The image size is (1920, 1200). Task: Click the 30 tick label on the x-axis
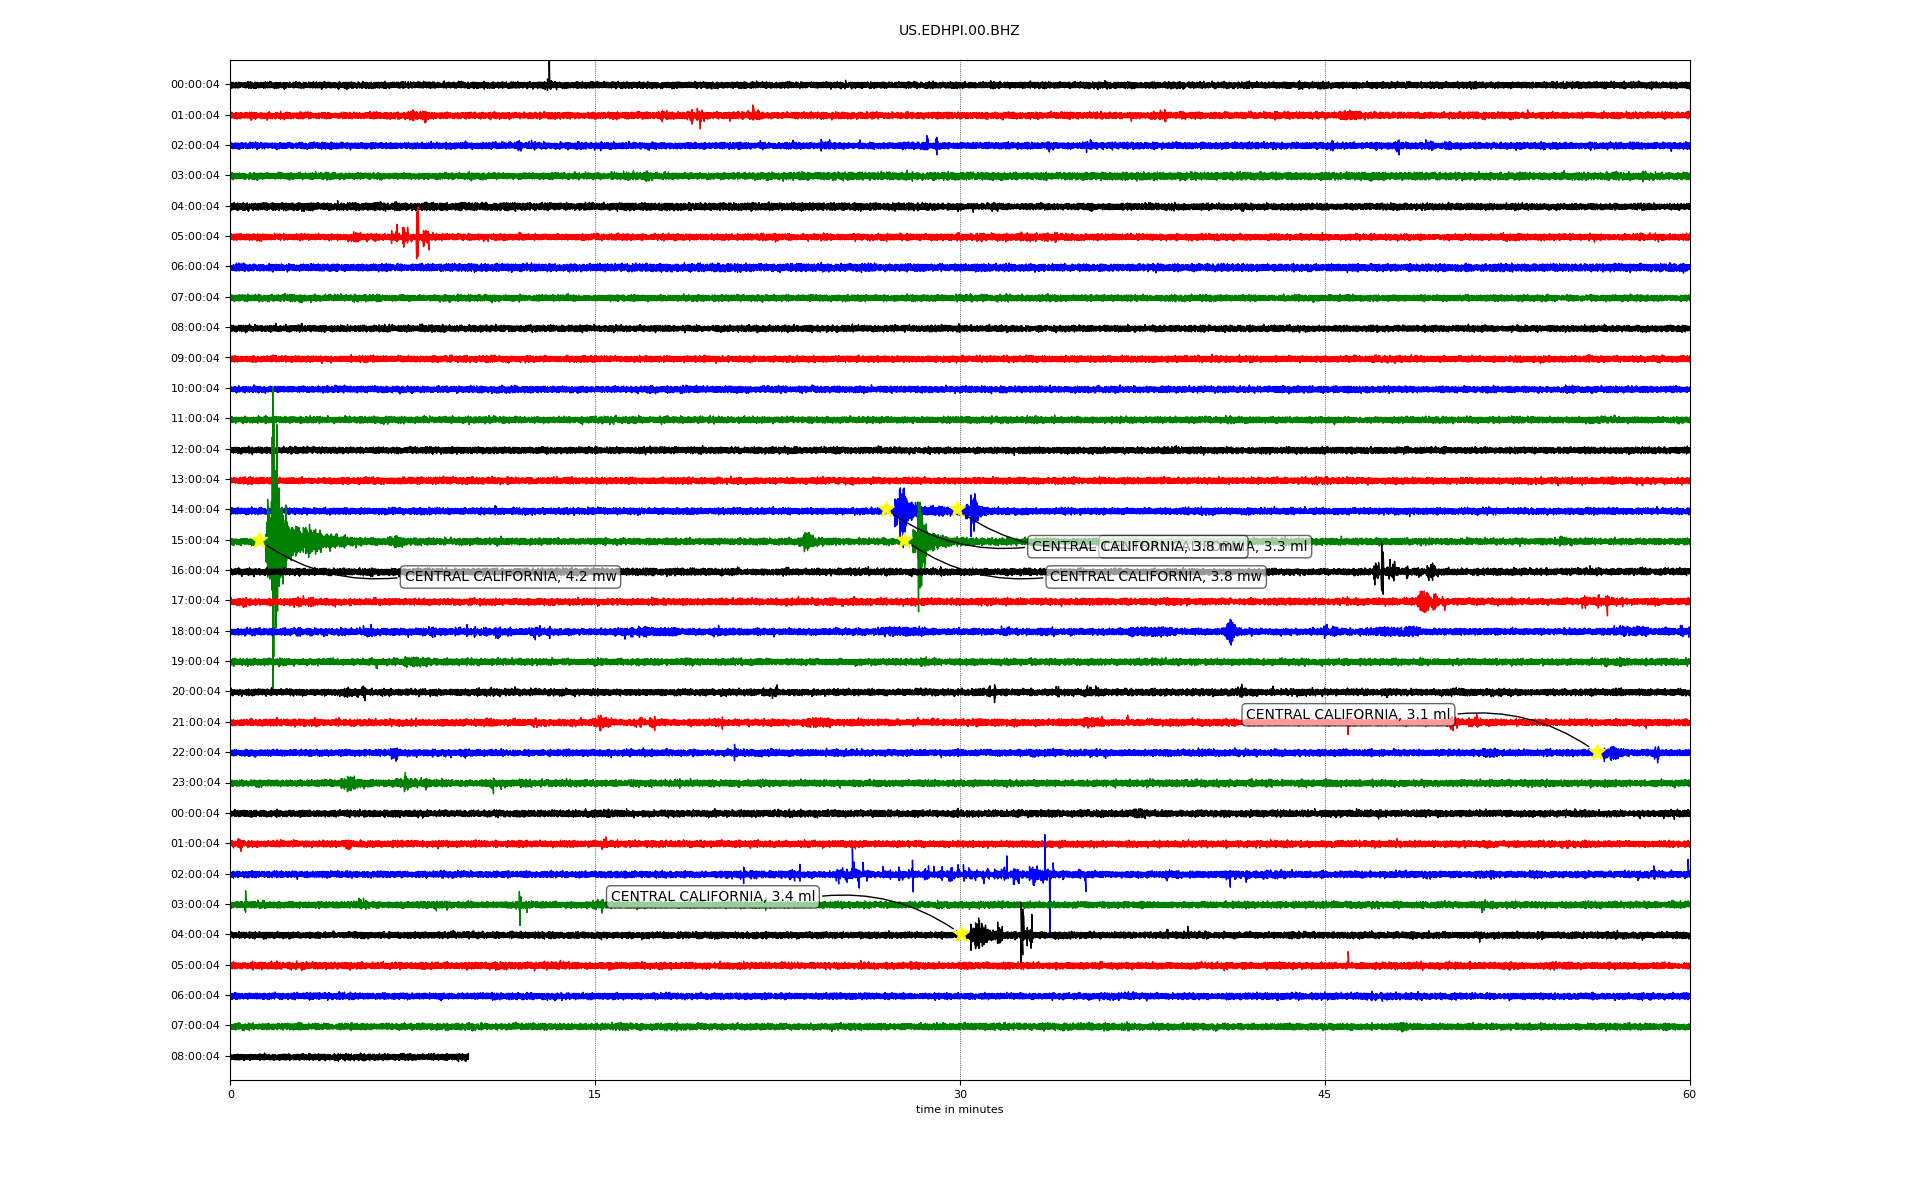coord(960,1094)
